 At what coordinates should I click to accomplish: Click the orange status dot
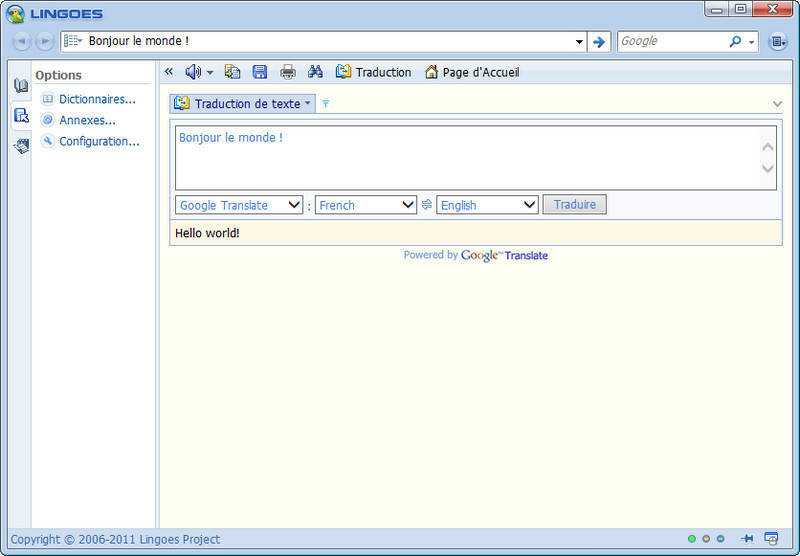pos(706,539)
